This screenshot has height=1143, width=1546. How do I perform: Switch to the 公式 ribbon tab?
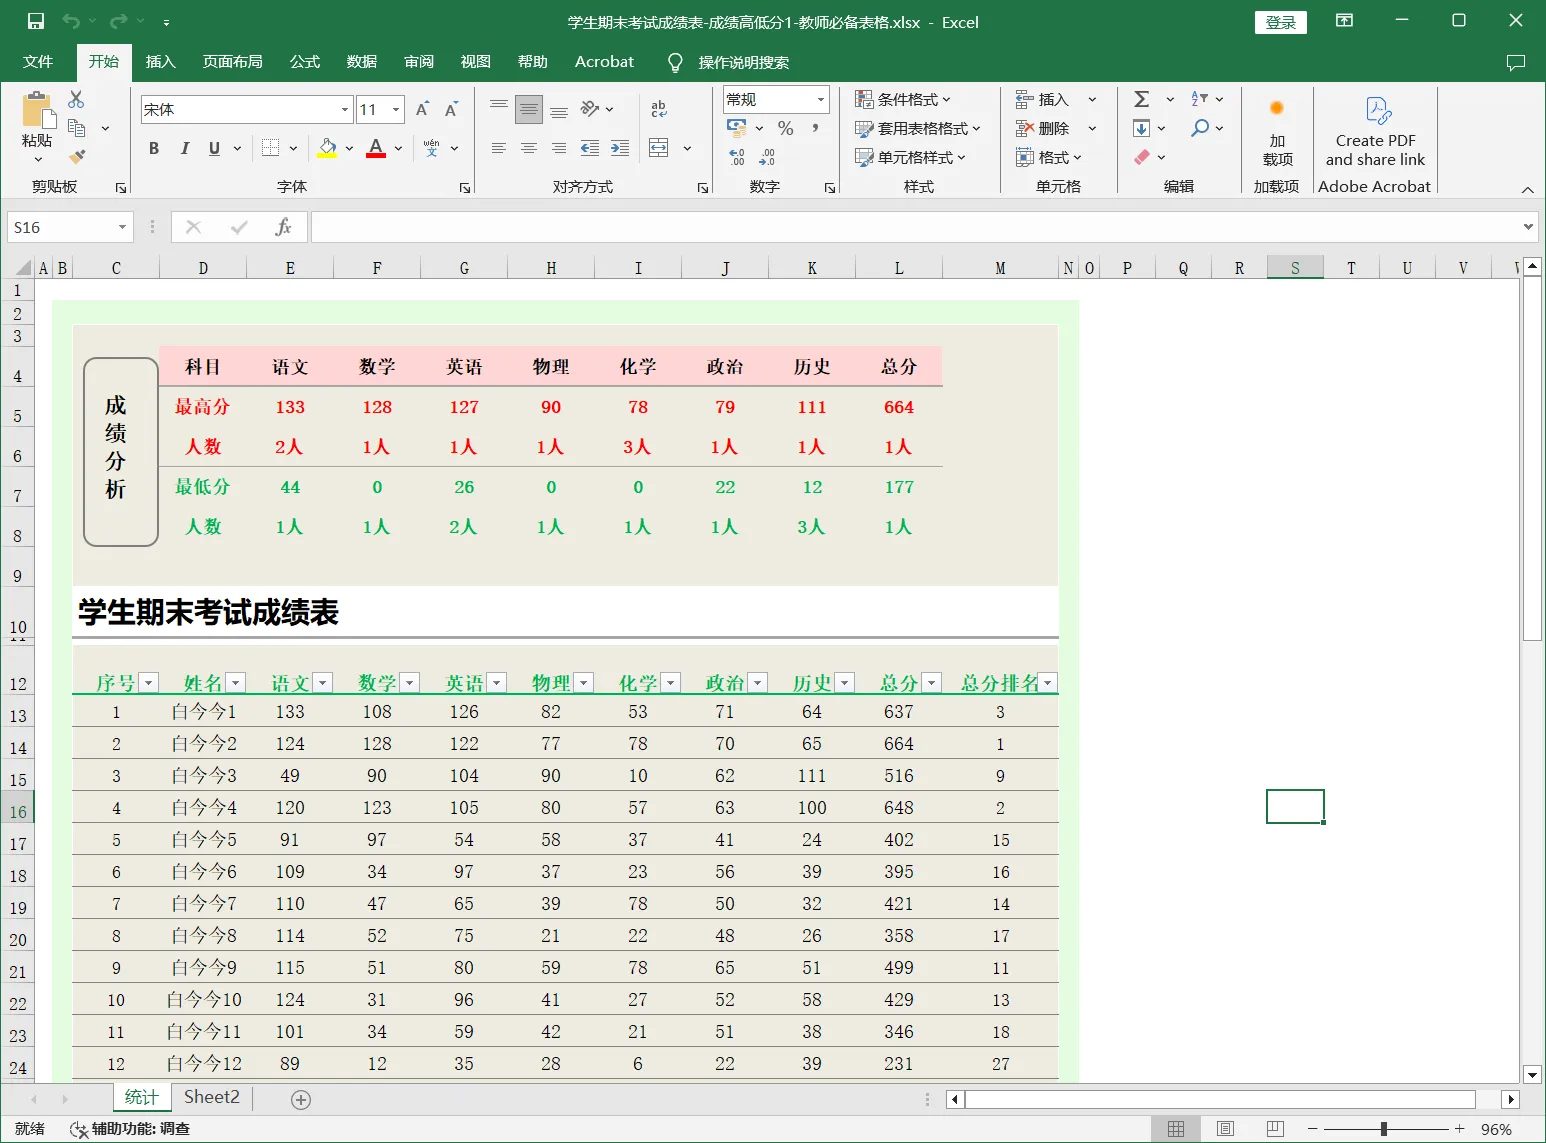click(x=305, y=62)
